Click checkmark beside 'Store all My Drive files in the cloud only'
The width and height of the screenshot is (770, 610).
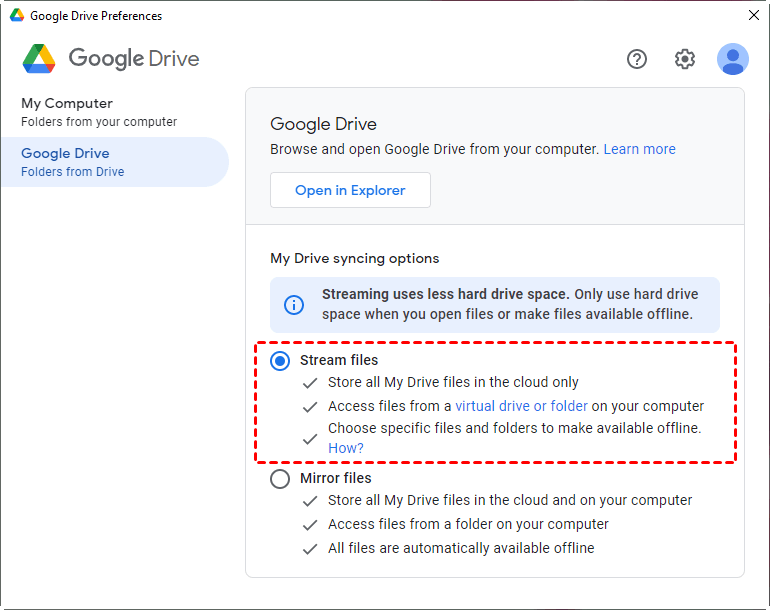click(x=310, y=383)
